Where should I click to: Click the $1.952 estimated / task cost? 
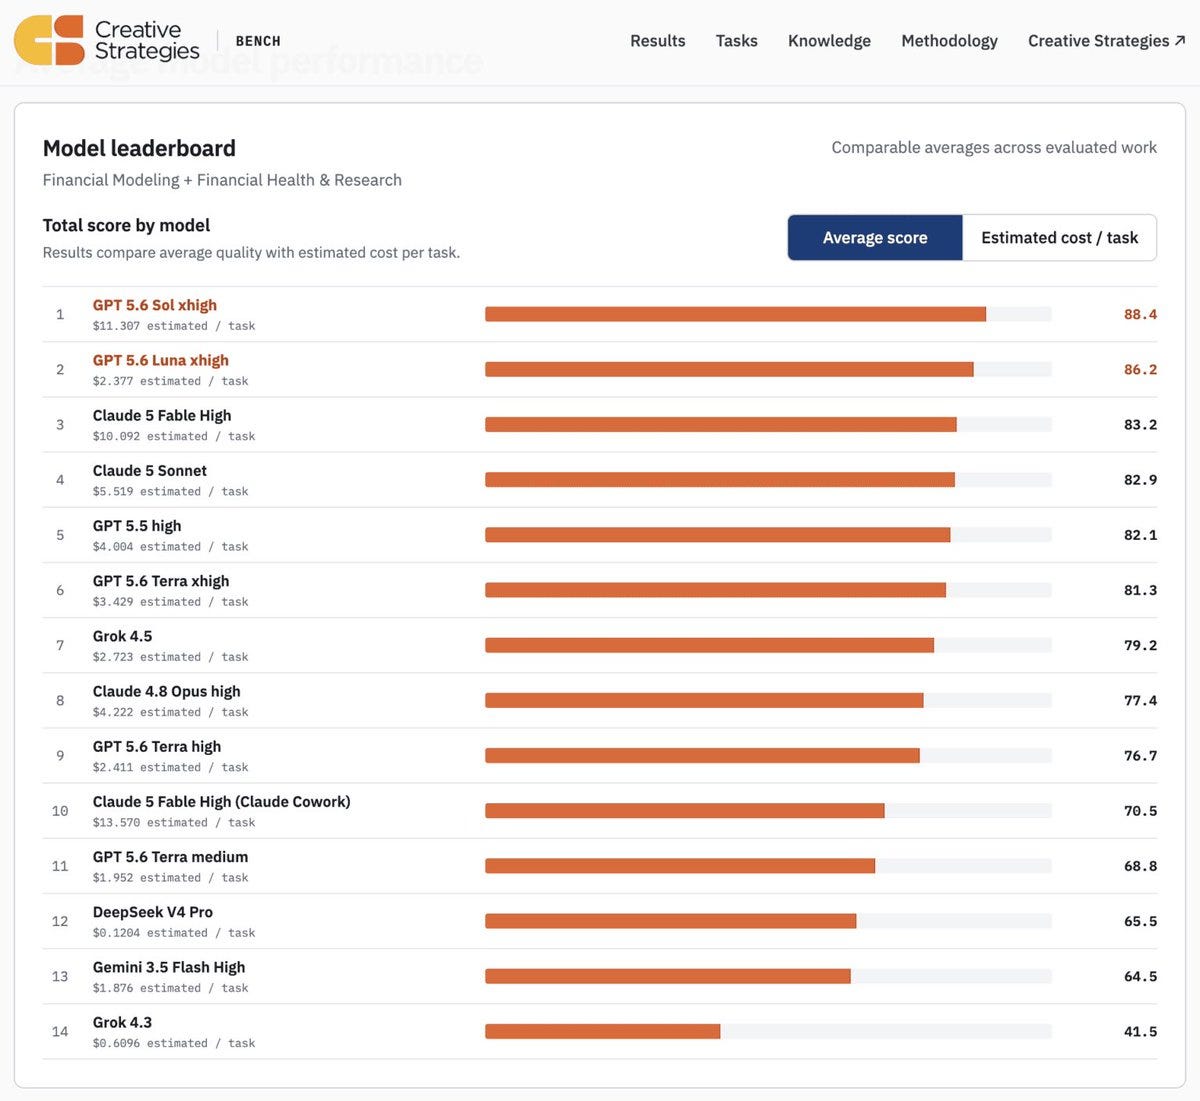click(171, 878)
